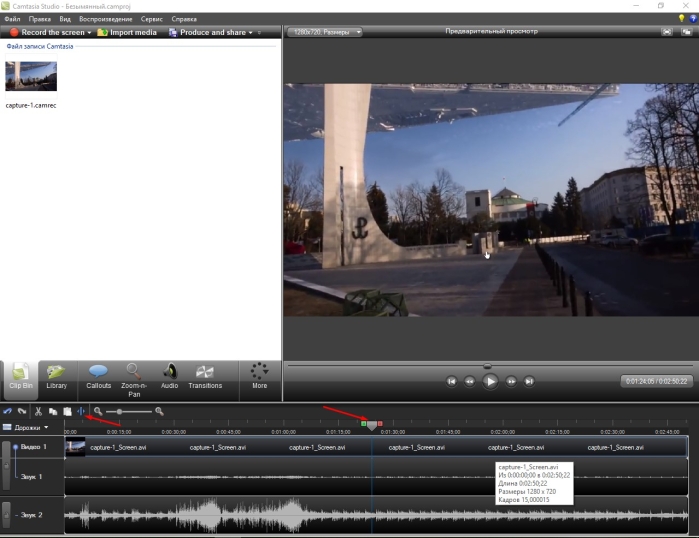This screenshot has width=699, height=538.
Task: Click the 0:02:00;00 ruler mark
Action: [x=503, y=432]
